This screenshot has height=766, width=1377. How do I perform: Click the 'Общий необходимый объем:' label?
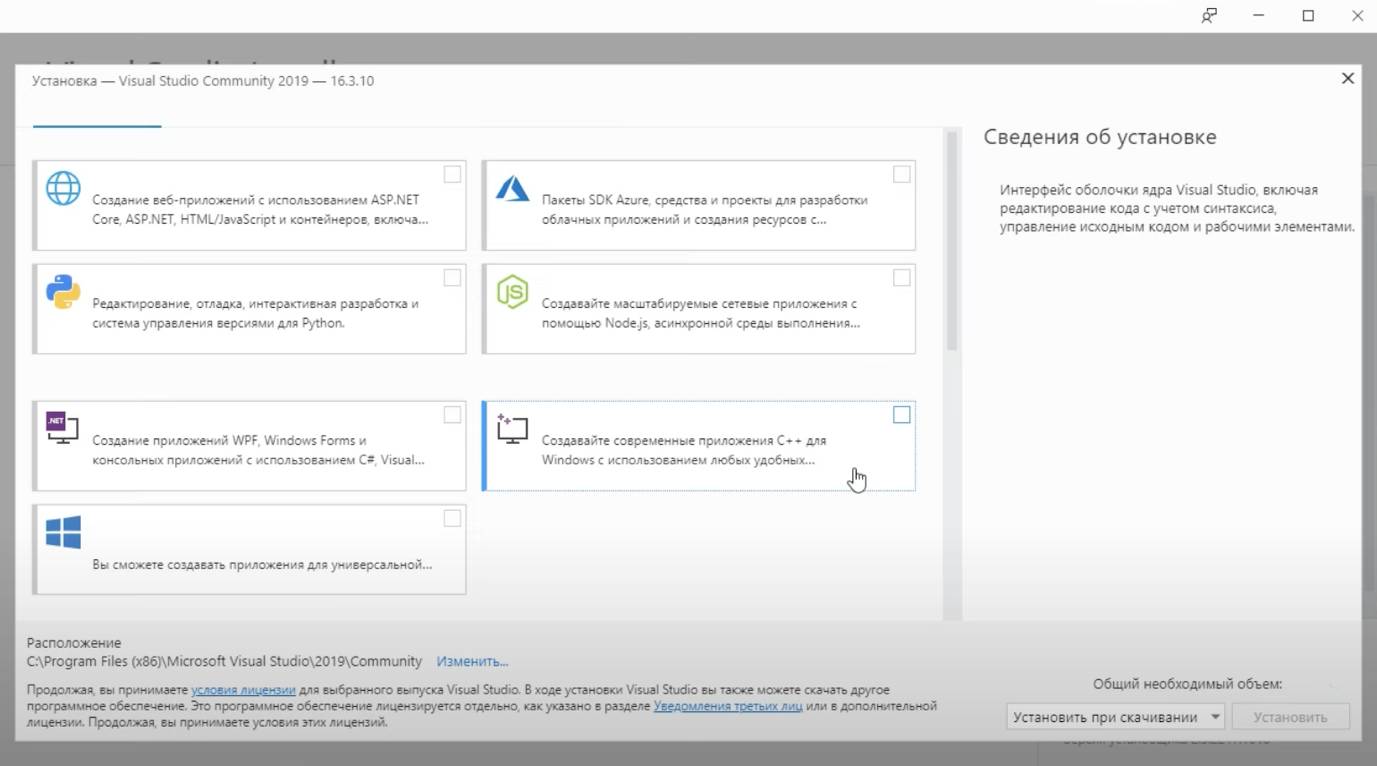click(x=1187, y=684)
